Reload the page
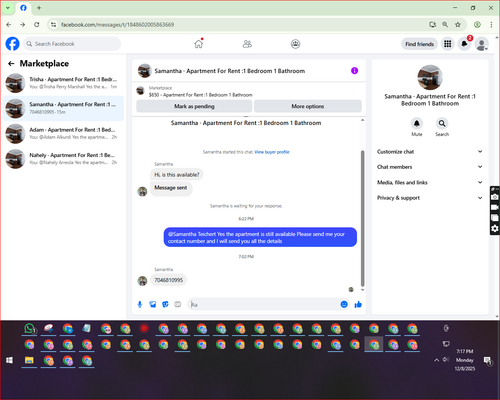The image size is (500, 400). tap(37, 25)
